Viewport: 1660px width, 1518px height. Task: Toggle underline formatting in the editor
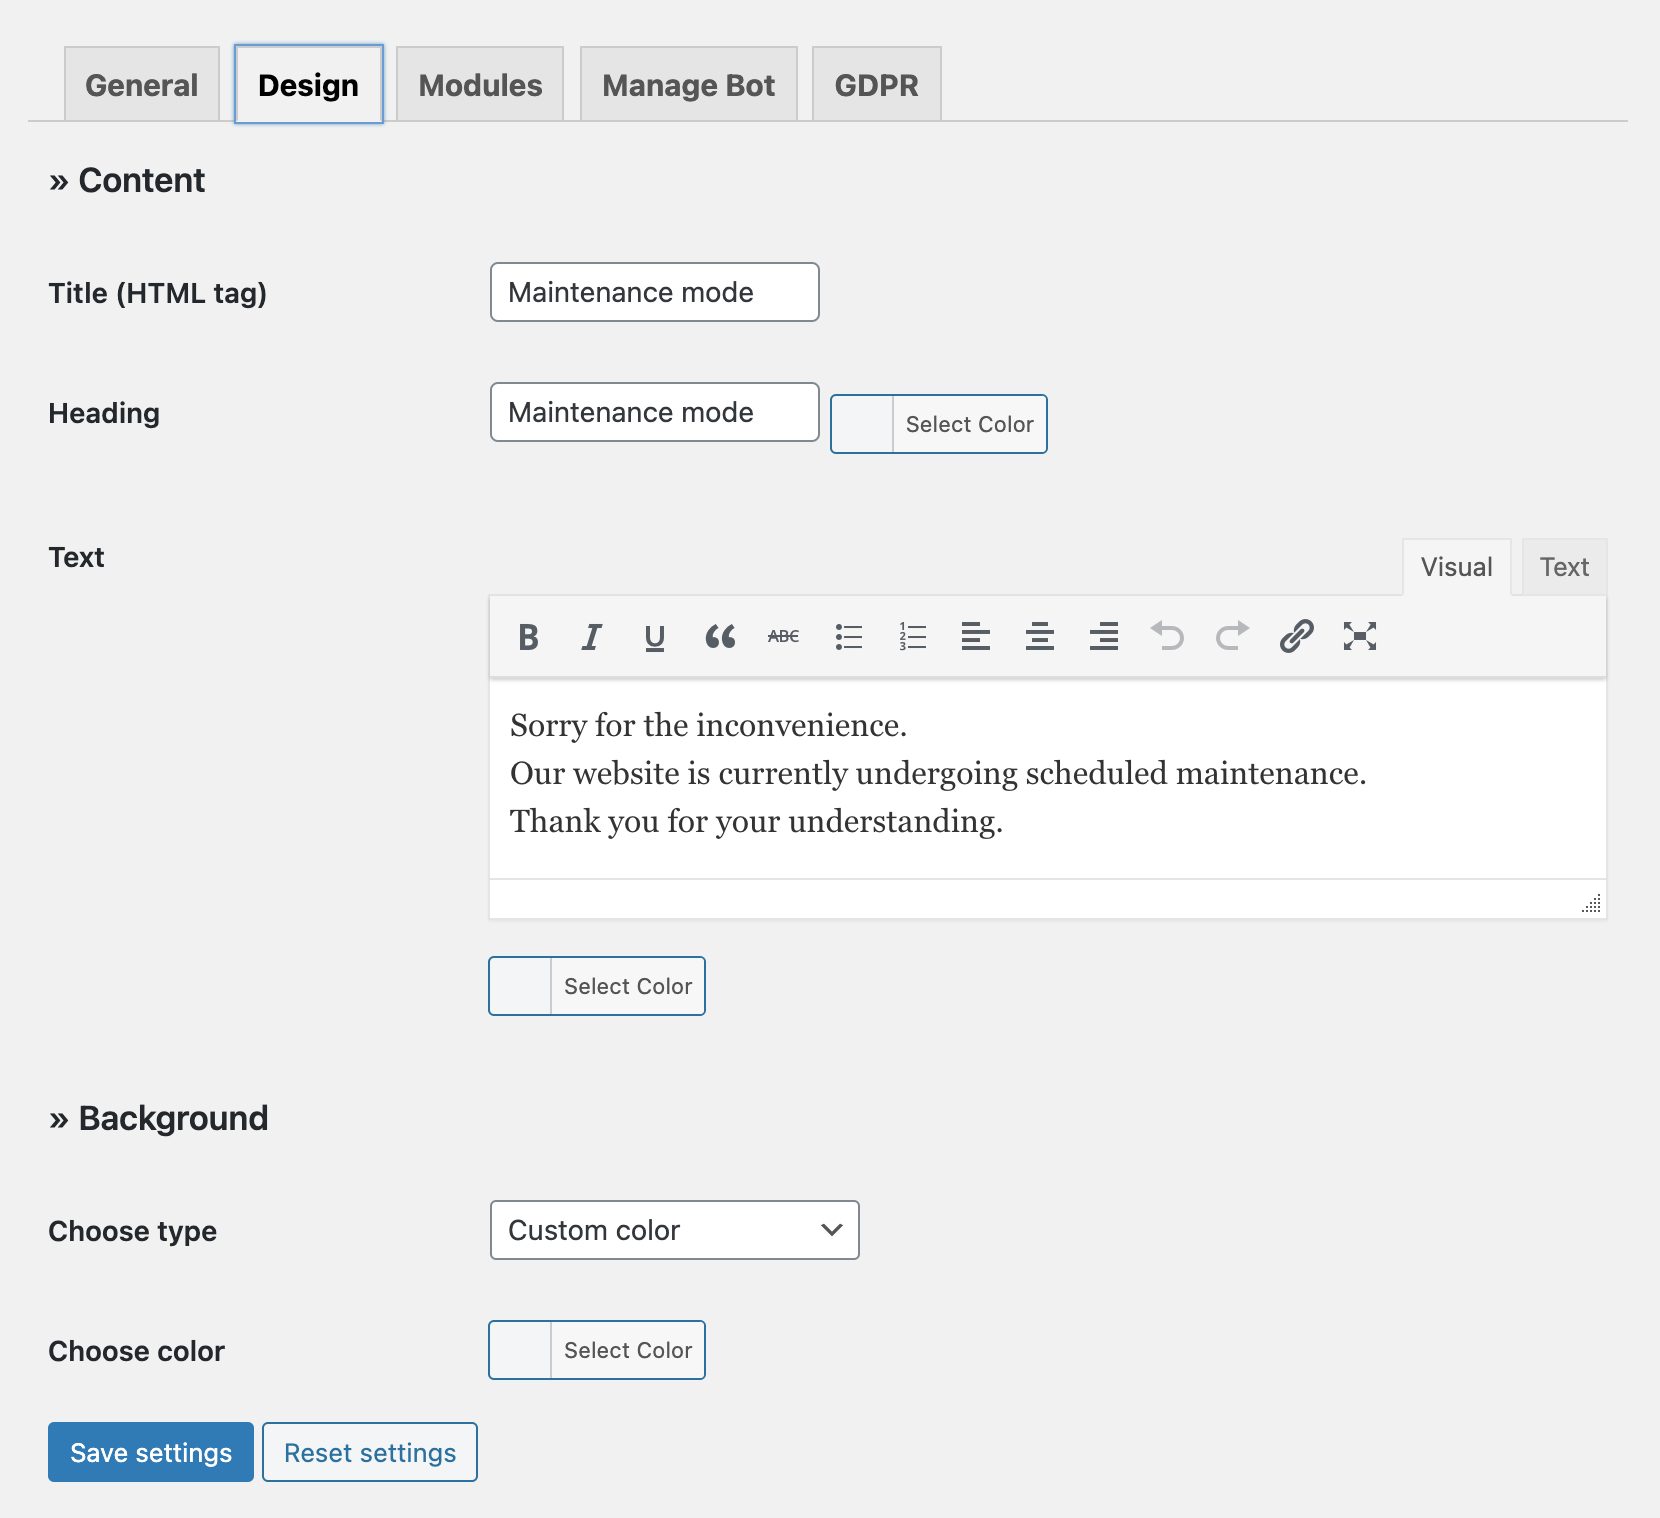[655, 637]
